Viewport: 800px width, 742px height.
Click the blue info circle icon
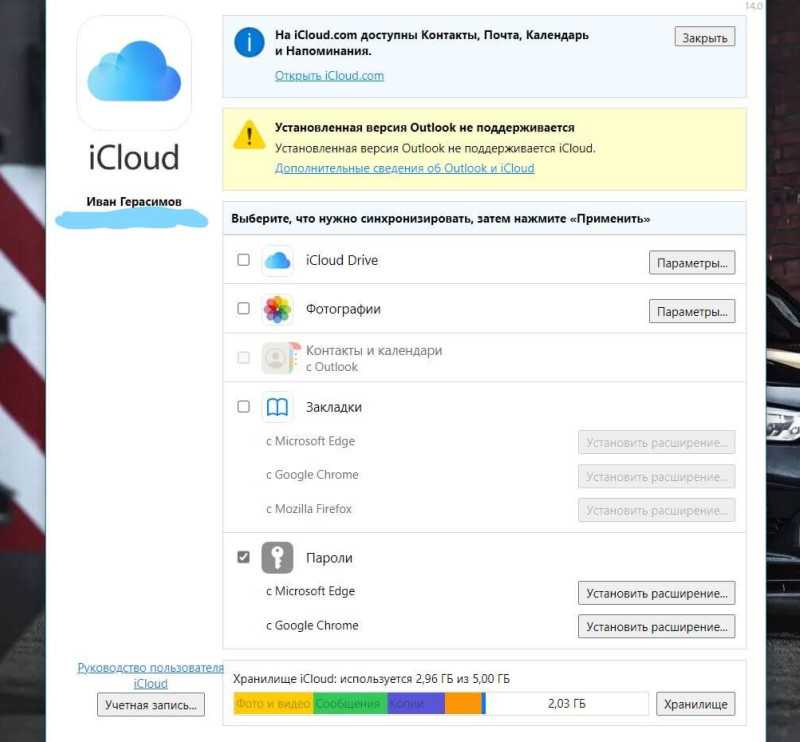coord(249,42)
